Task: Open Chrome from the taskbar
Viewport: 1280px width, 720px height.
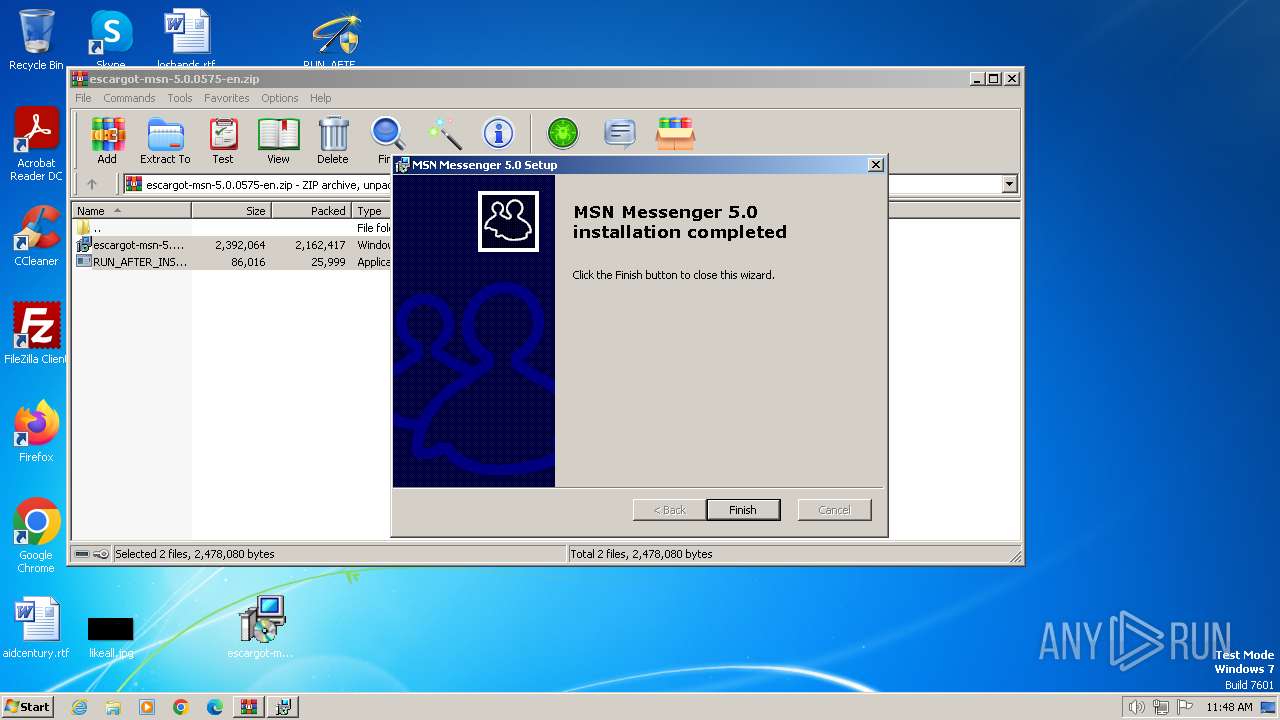Action: click(181, 707)
